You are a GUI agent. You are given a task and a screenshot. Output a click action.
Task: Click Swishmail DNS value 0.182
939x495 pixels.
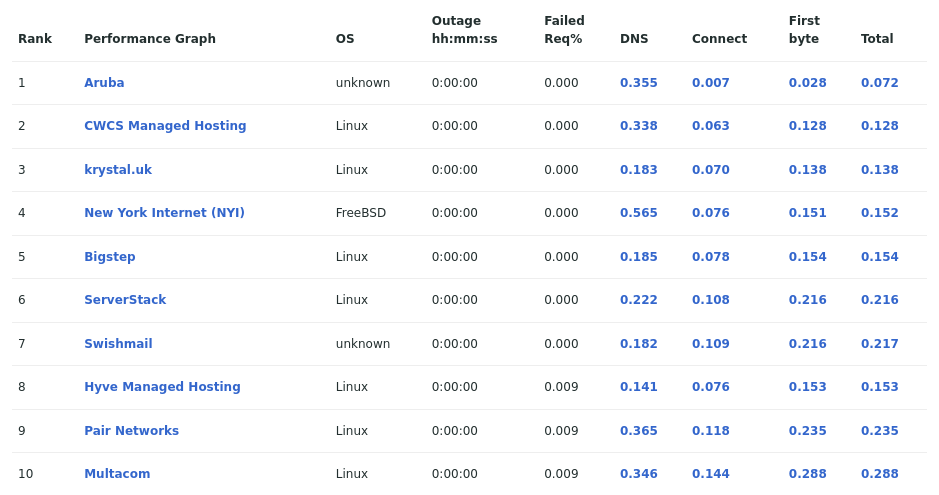pyautogui.click(x=638, y=344)
